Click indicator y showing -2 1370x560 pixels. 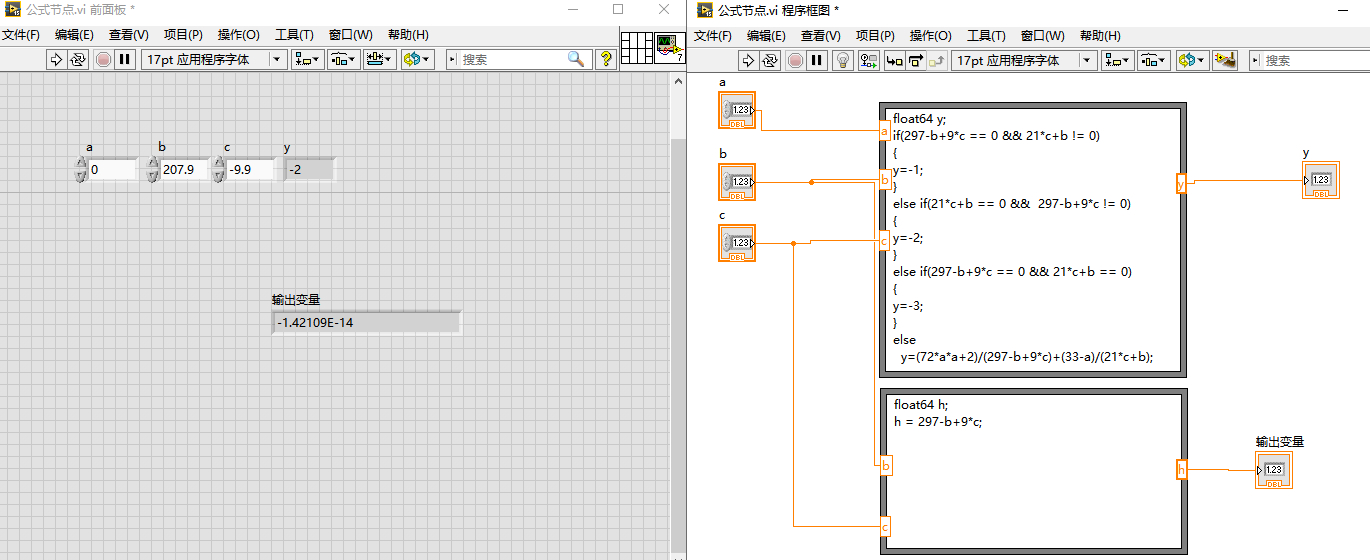click(310, 170)
